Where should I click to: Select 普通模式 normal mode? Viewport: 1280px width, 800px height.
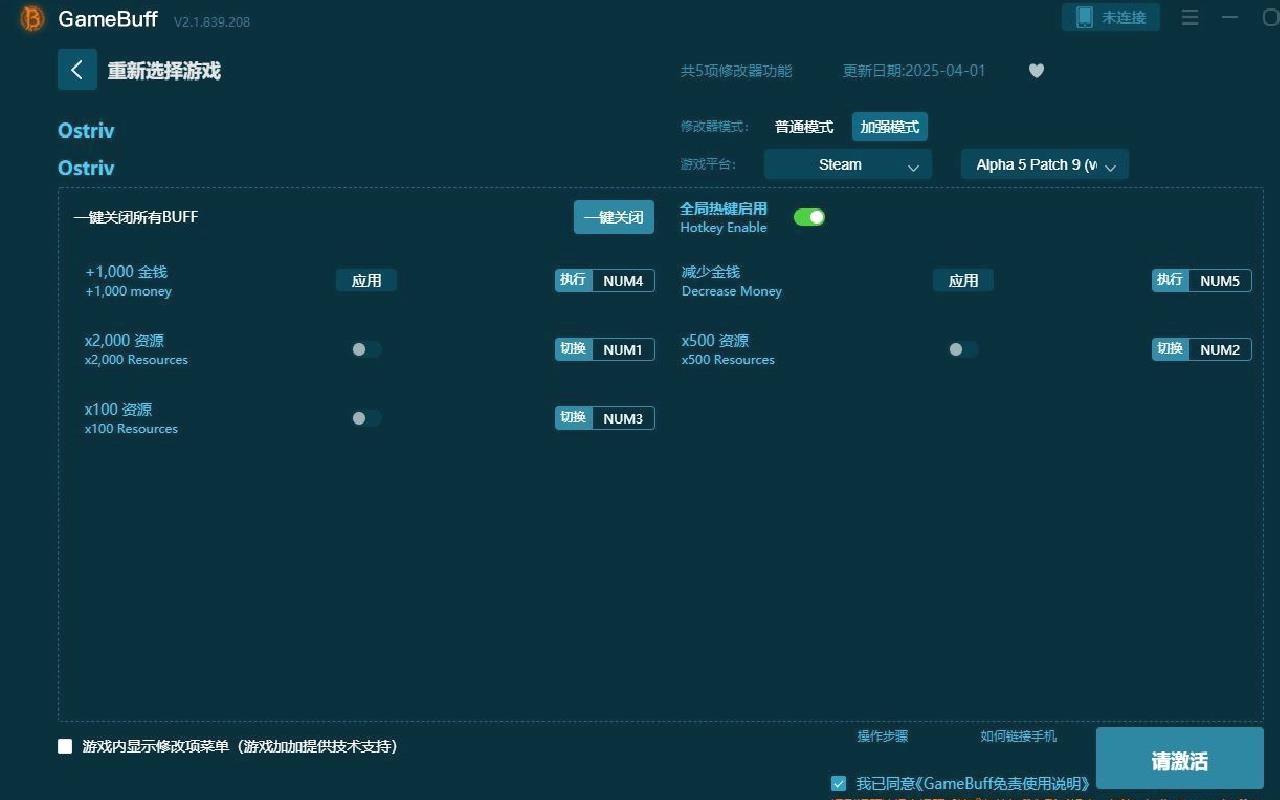coord(804,127)
